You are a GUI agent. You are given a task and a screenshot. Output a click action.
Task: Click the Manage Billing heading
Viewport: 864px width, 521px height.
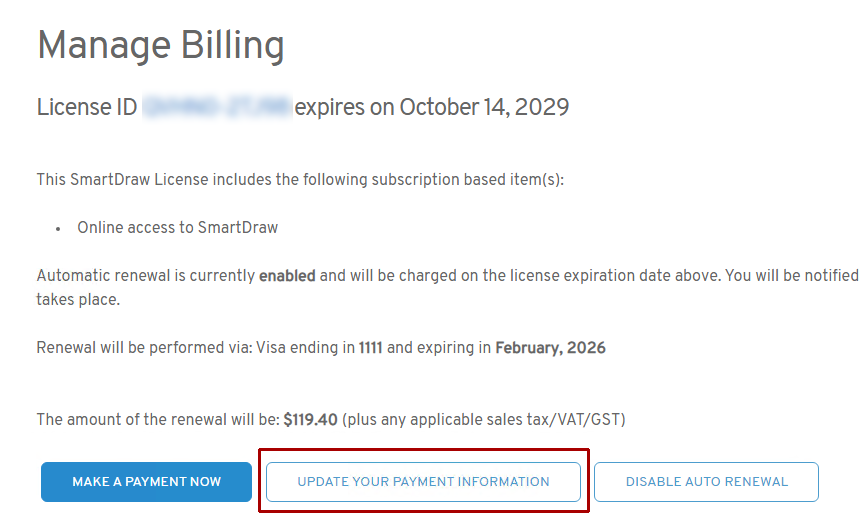point(161,47)
